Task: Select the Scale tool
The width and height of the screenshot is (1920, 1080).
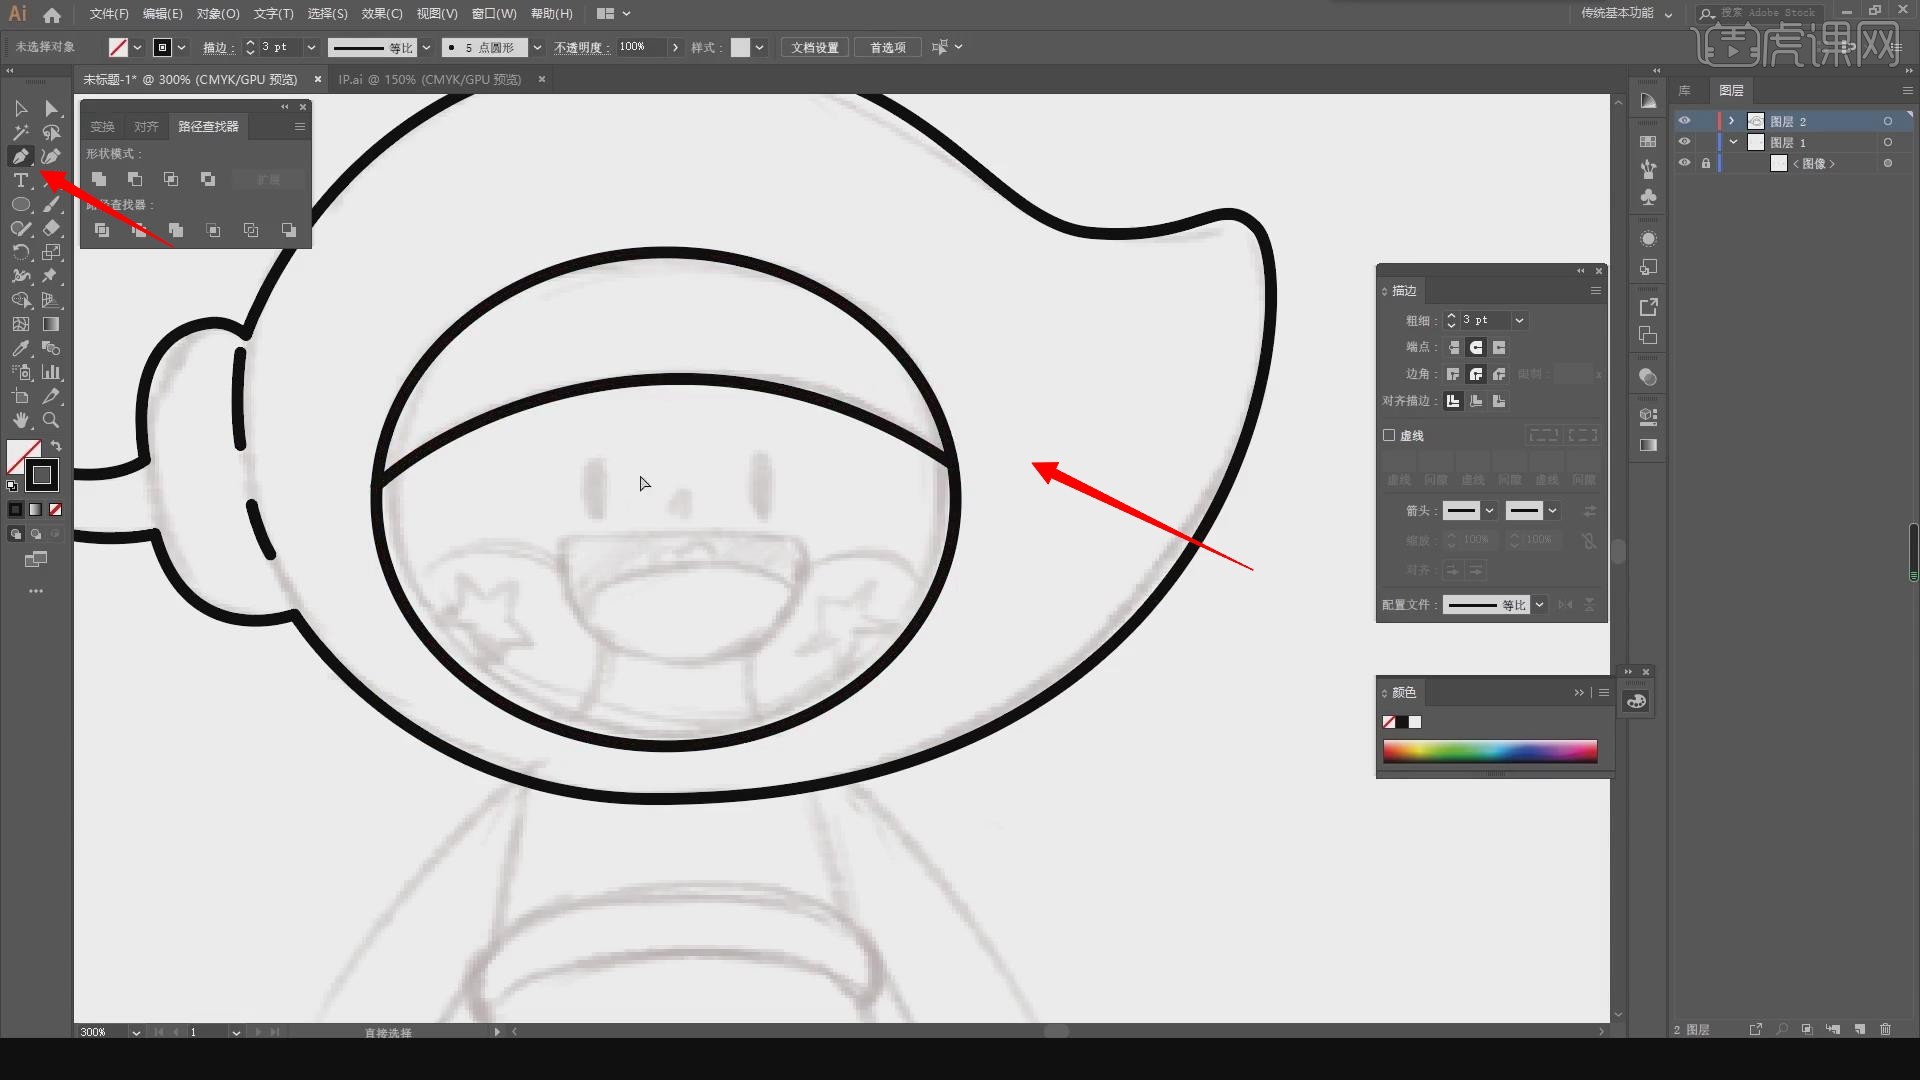Action: click(x=52, y=252)
